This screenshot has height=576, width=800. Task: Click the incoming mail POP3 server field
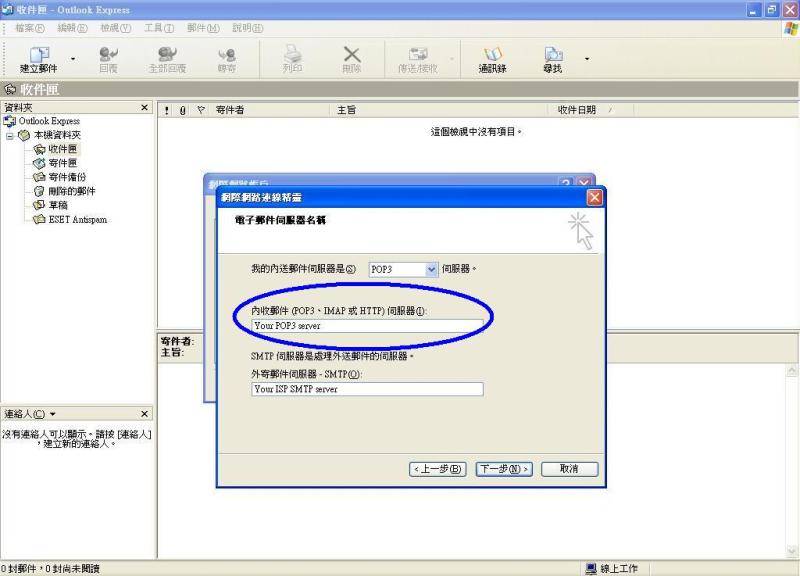pyautogui.click(x=367, y=325)
